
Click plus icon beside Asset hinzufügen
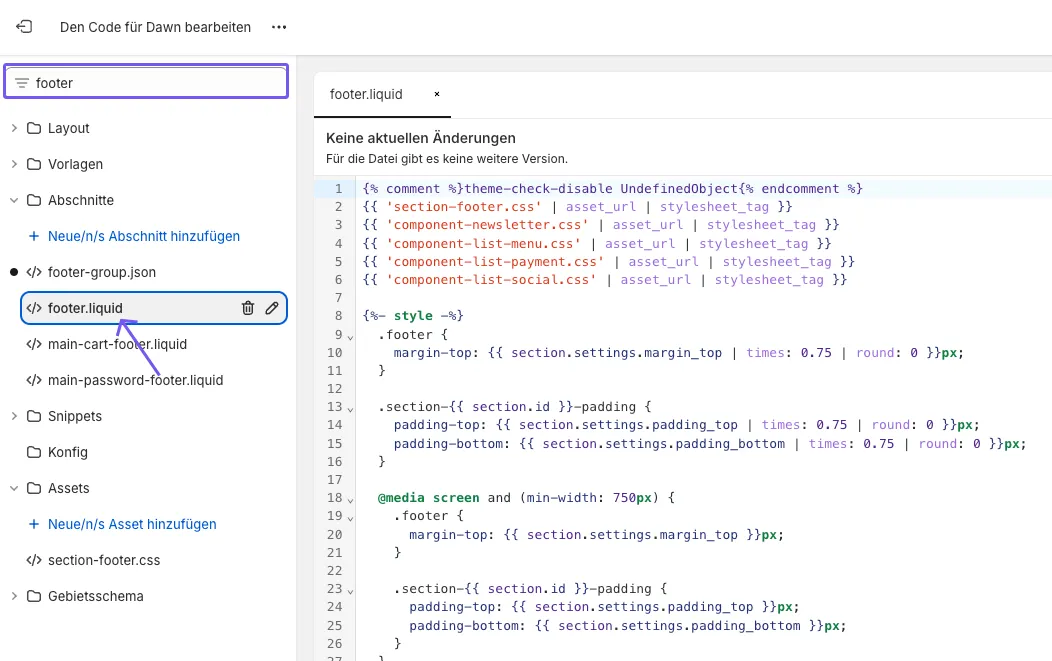tap(34, 524)
